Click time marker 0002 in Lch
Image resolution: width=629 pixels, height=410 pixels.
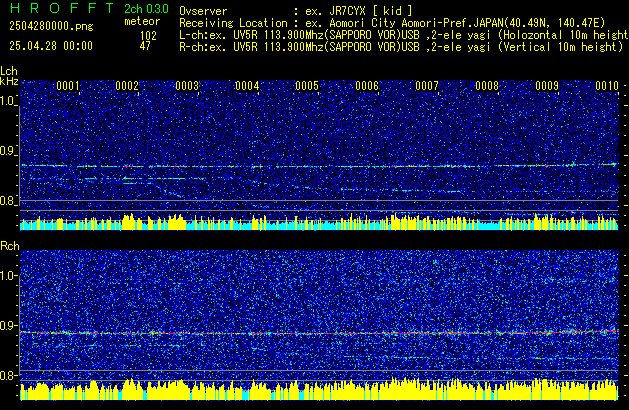(127, 86)
